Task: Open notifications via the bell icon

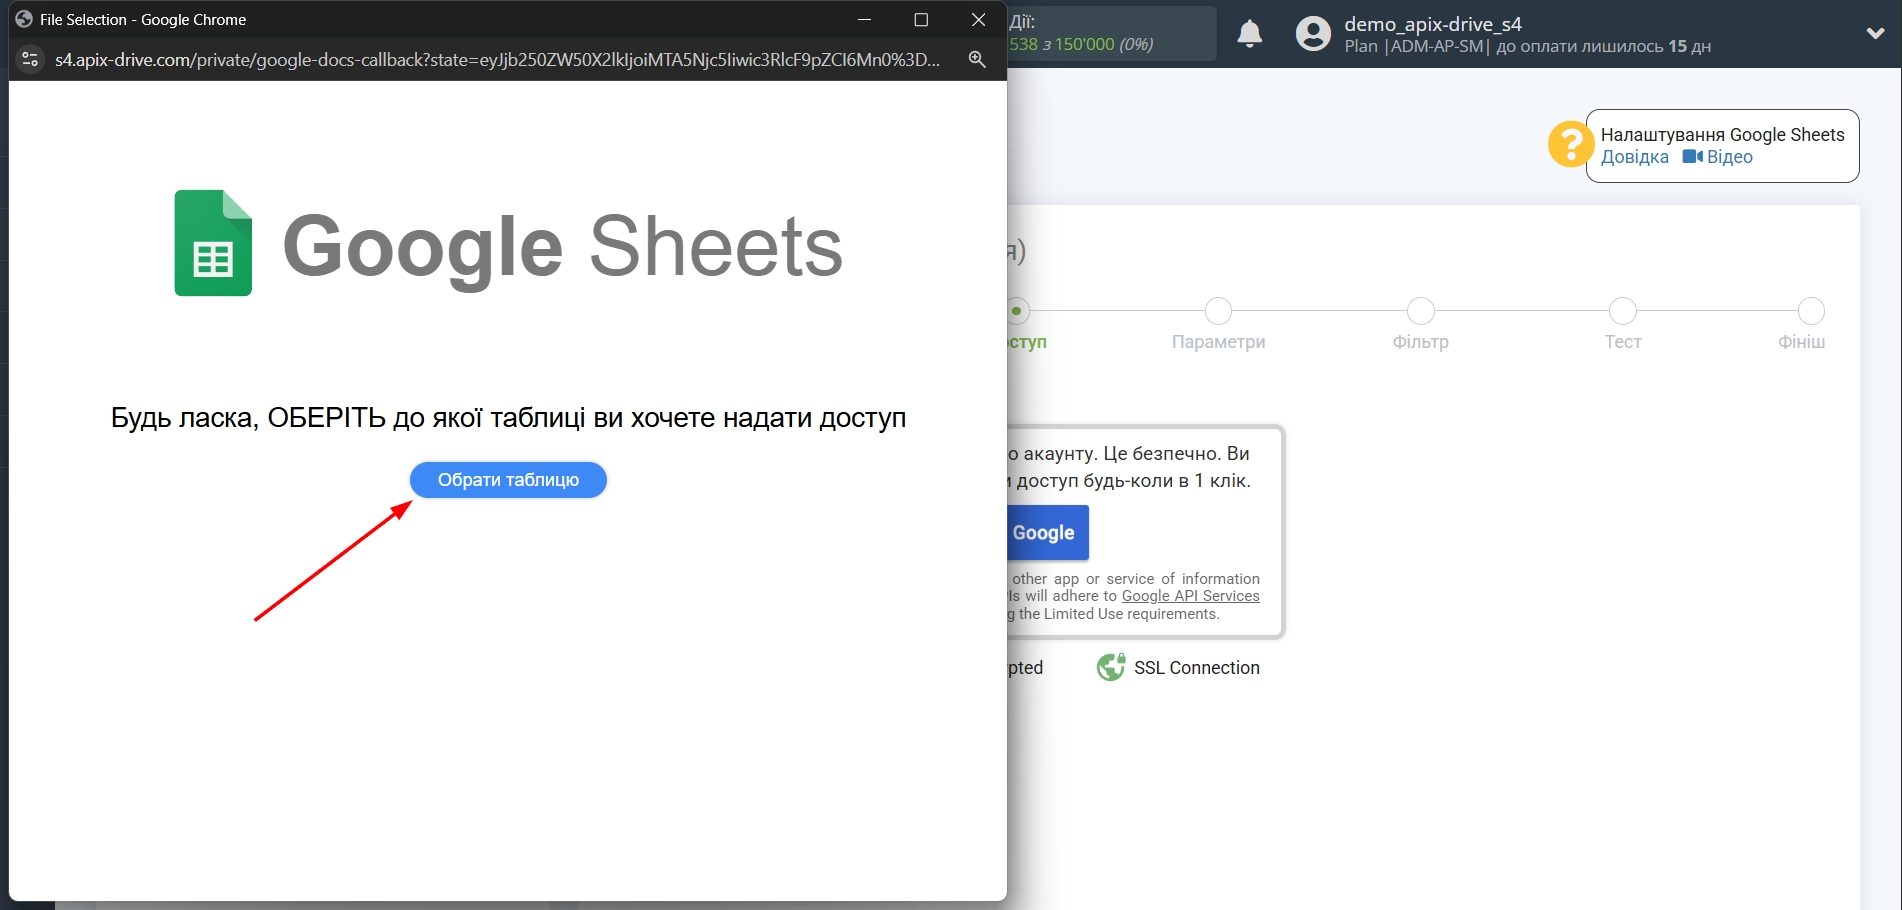Action: [1249, 33]
